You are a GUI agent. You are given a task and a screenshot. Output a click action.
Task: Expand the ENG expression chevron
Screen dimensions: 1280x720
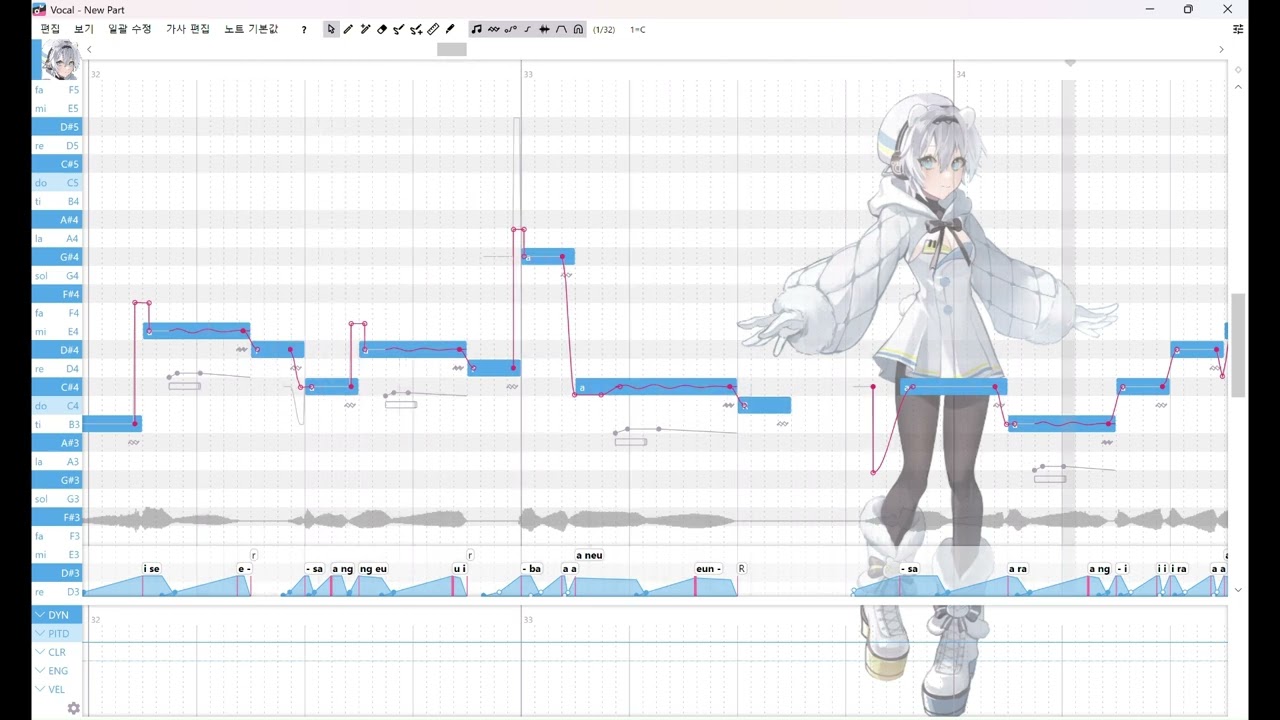click(x=40, y=671)
